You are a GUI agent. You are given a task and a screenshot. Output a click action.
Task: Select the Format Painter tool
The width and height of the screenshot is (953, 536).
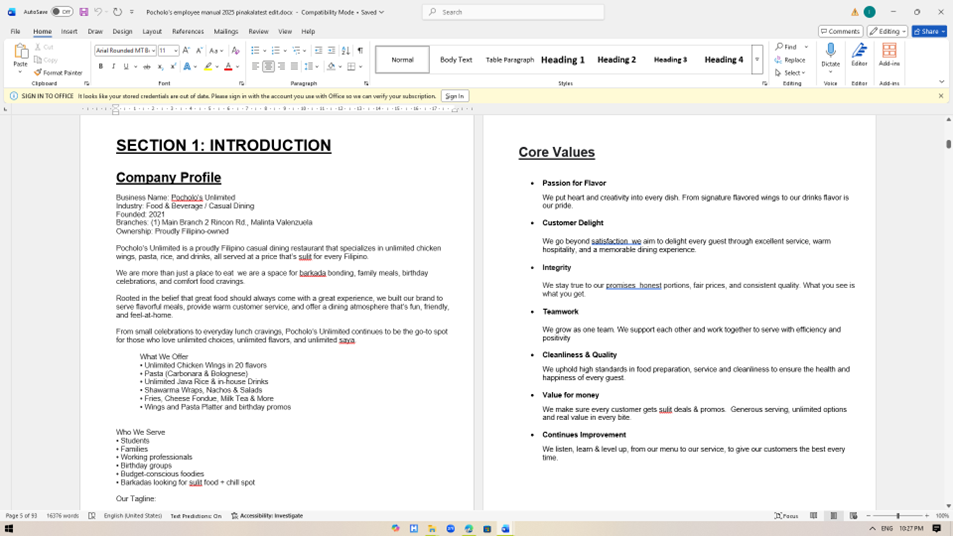58,72
